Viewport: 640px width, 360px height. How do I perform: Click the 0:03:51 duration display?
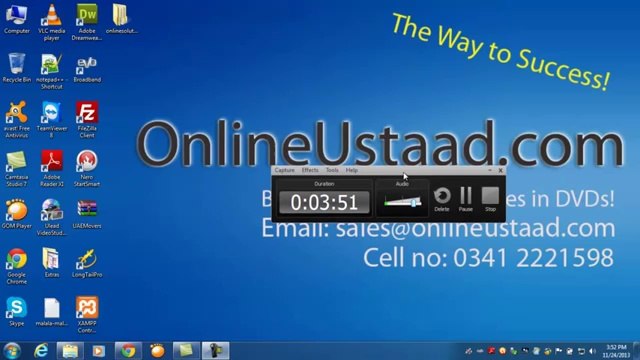324,202
